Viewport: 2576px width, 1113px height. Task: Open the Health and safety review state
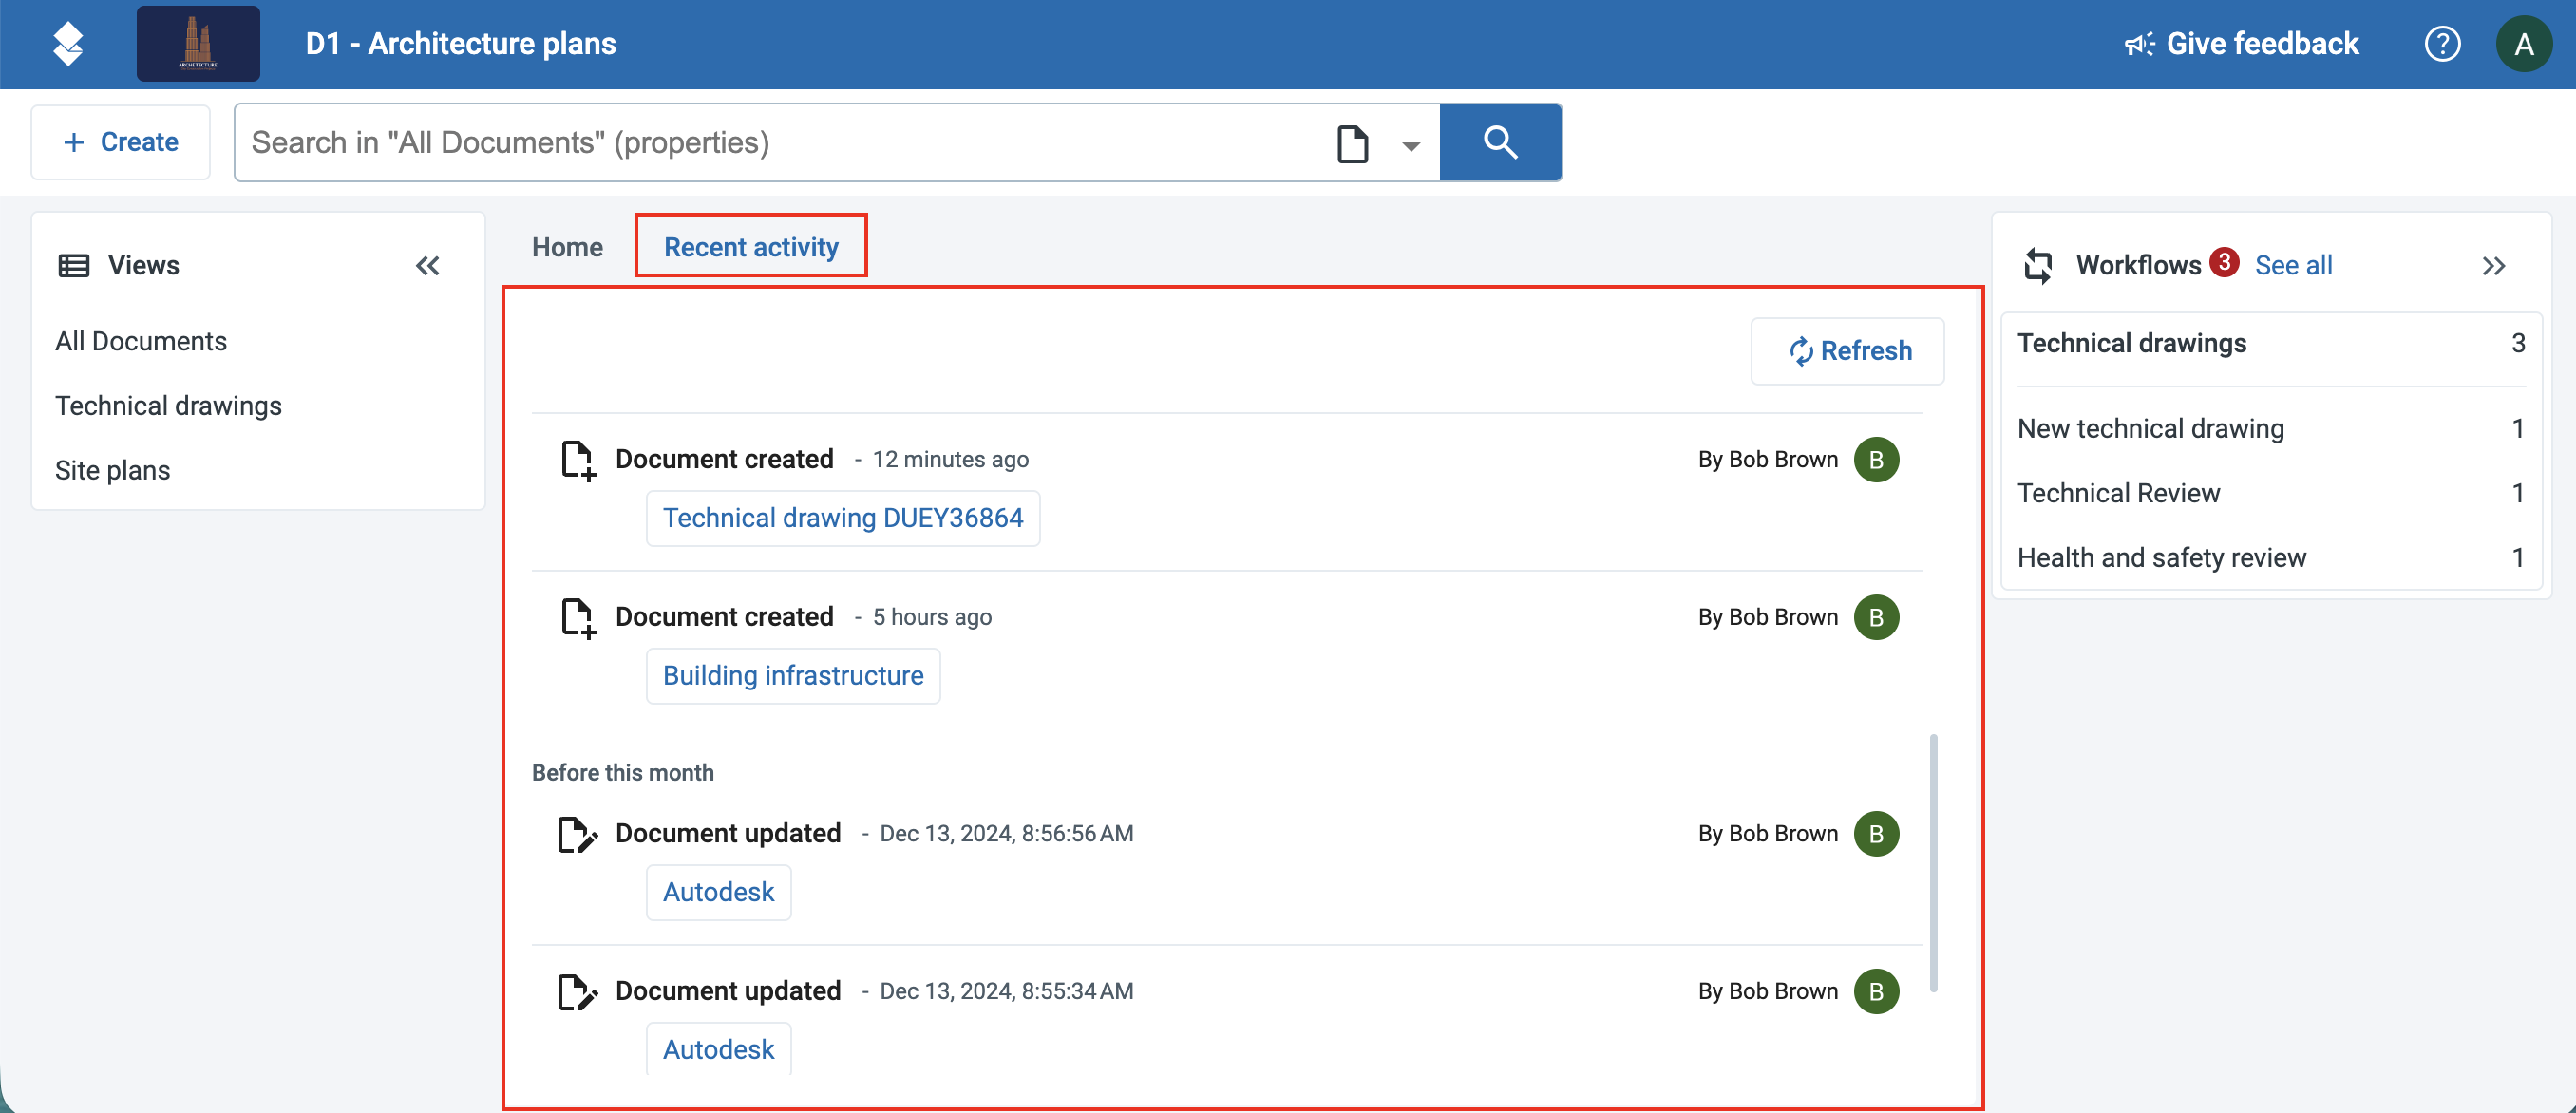(x=2271, y=557)
